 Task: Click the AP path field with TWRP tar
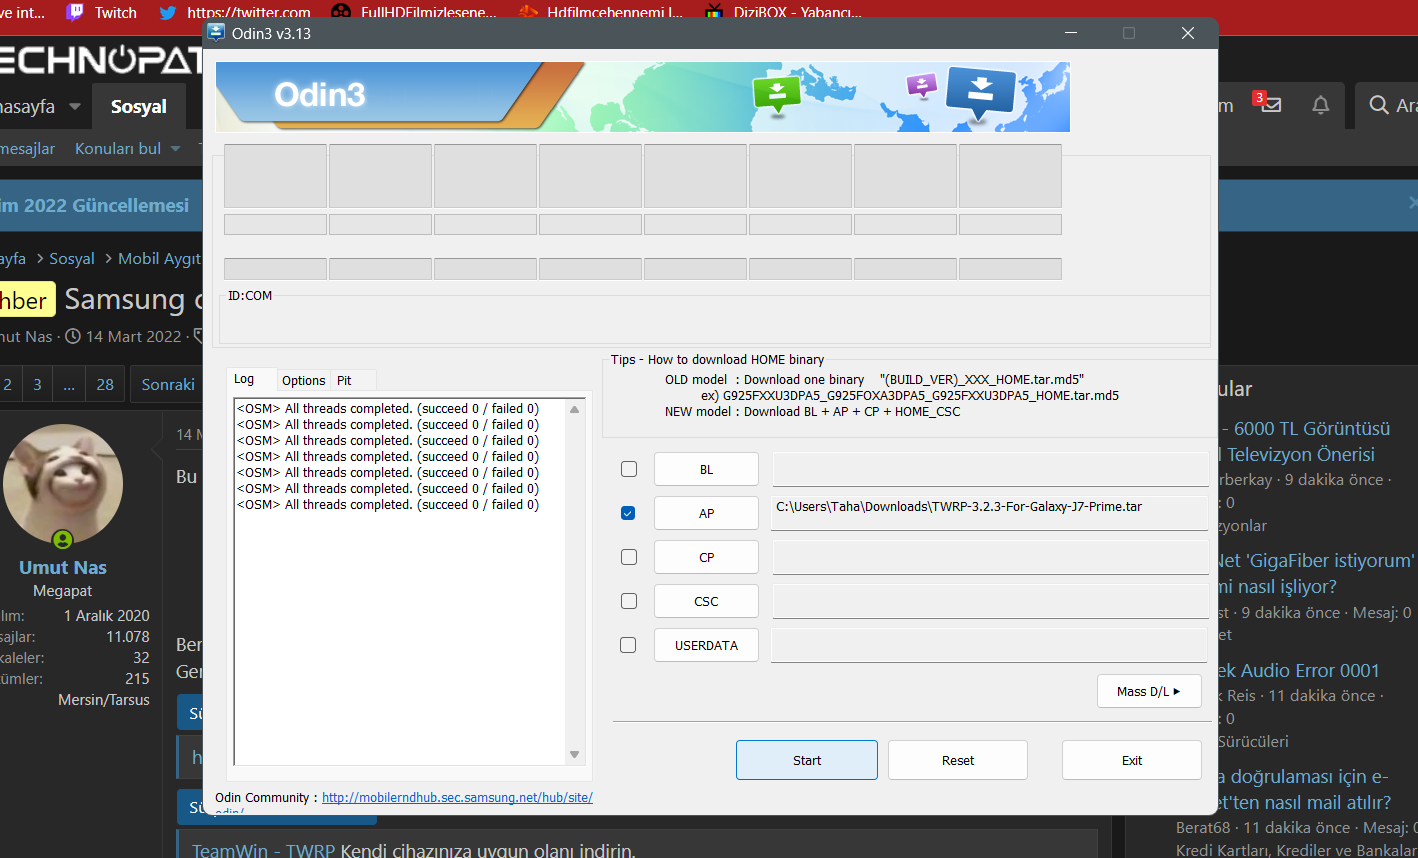[x=990, y=513]
